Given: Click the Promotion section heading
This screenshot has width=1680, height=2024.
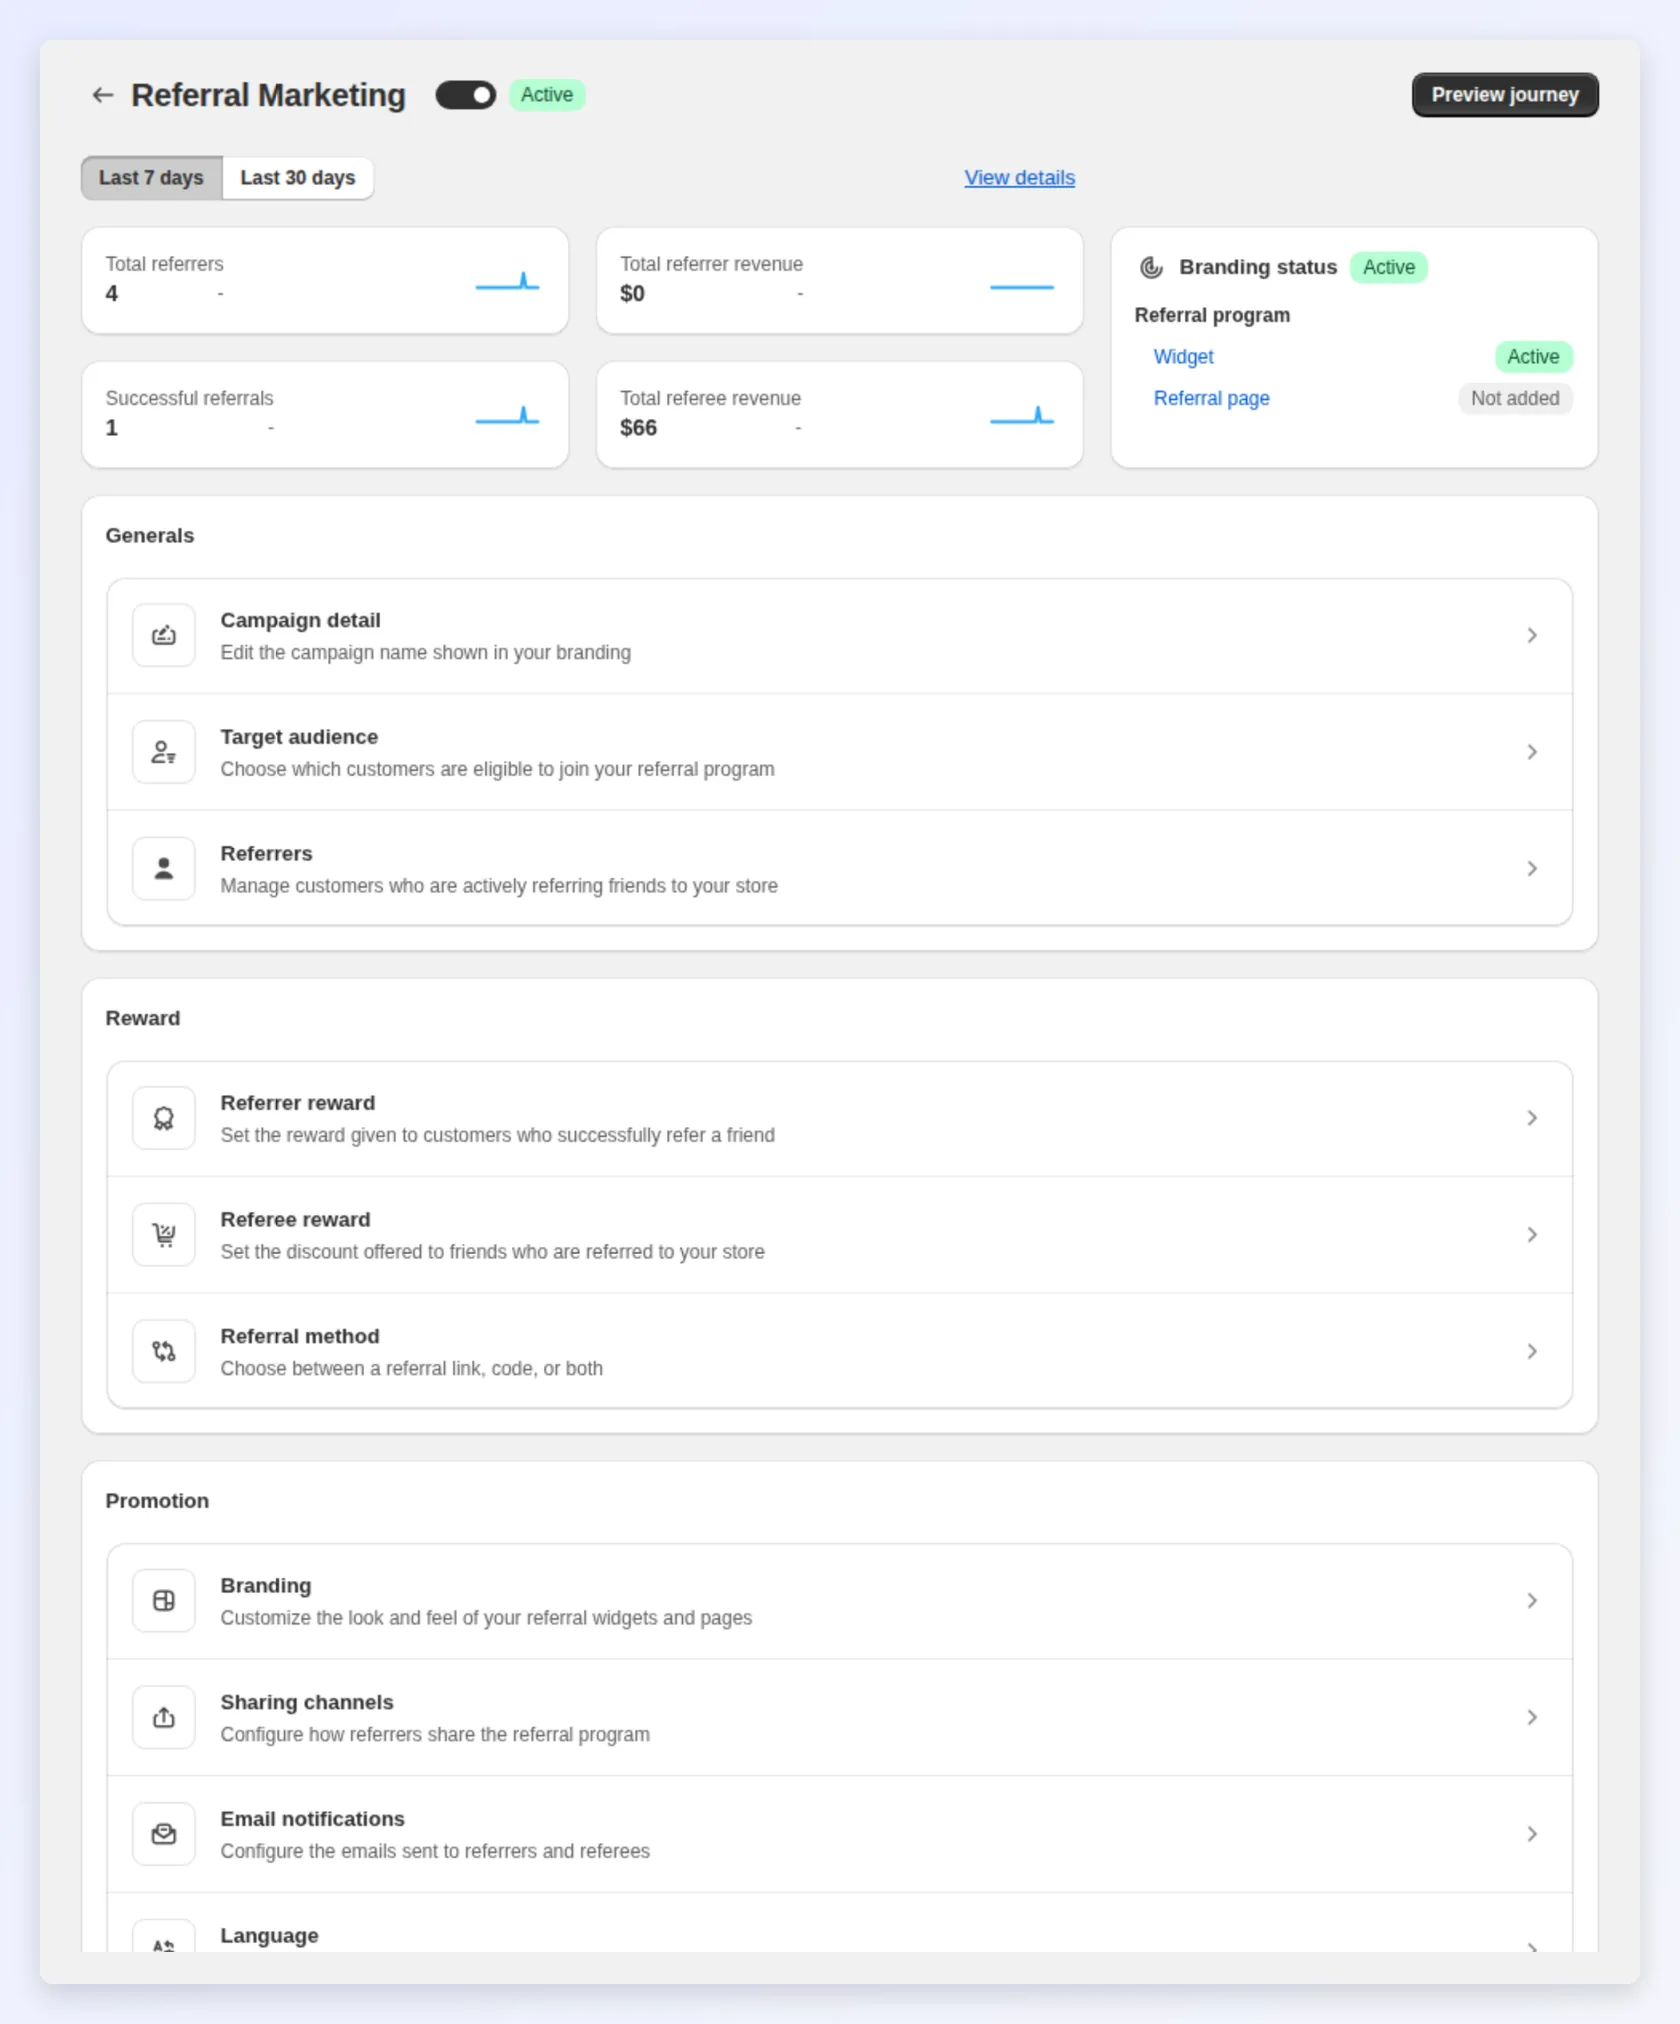Looking at the screenshot, I should coord(157,1501).
